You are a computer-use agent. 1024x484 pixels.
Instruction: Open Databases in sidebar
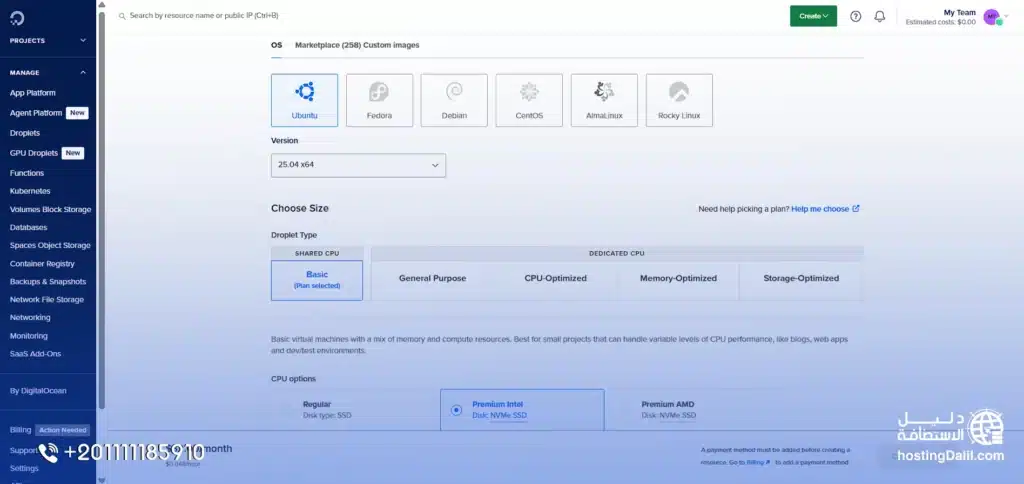pyautogui.click(x=28, y=227)
